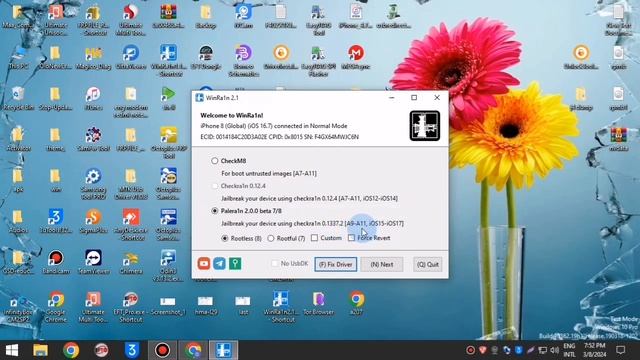
Task: Select the Samsung Tool PRO desktop icon
Action: click(x=93, y=184)
